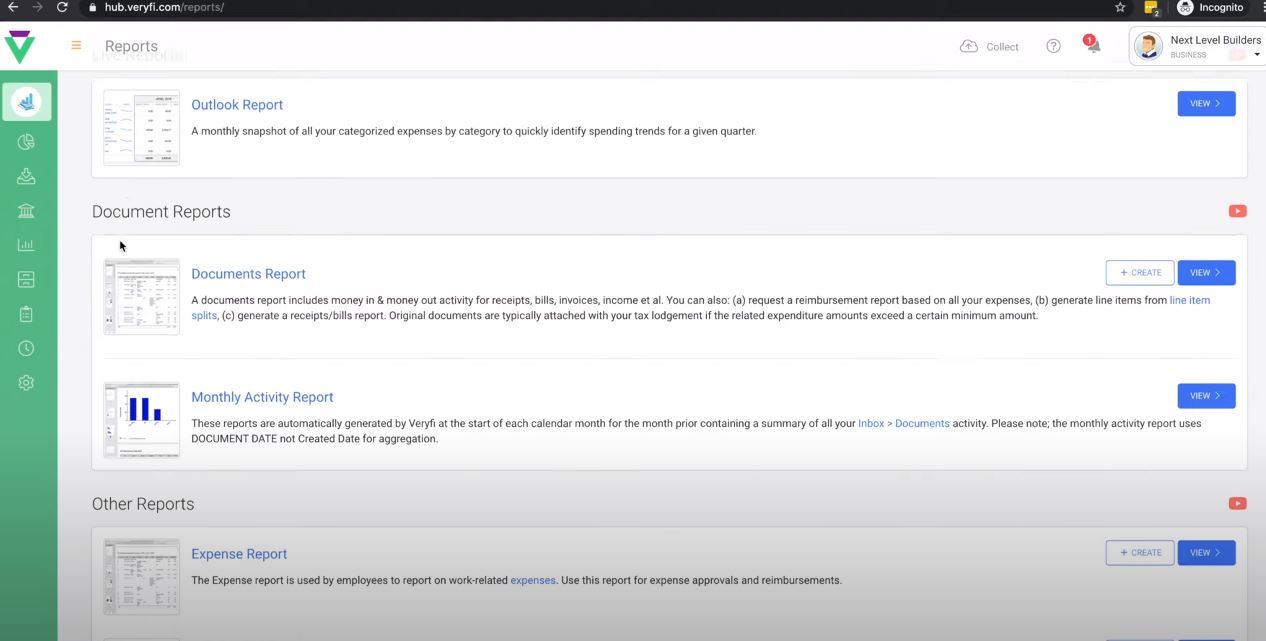Open the clipboard icon in sidebar
This screenshot has height=641, width=1266.
(26, 314)
